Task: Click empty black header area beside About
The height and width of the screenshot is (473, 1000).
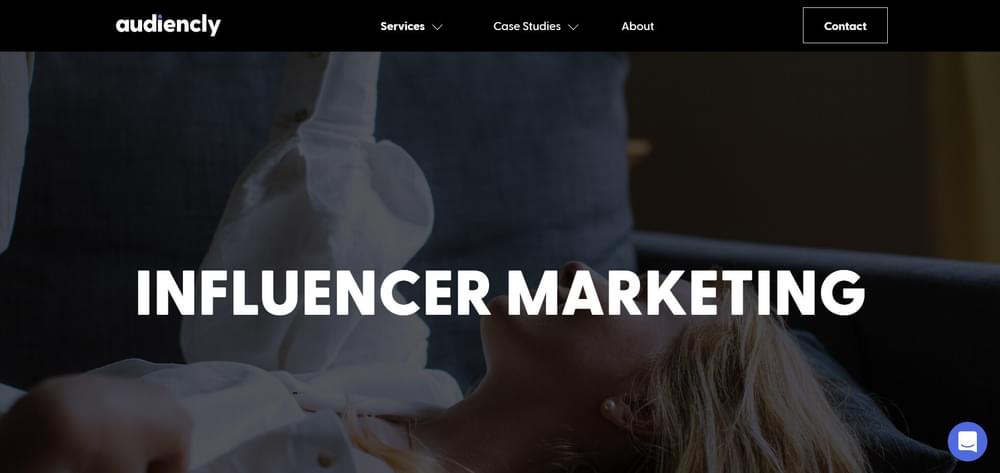Action: (727, 25)
